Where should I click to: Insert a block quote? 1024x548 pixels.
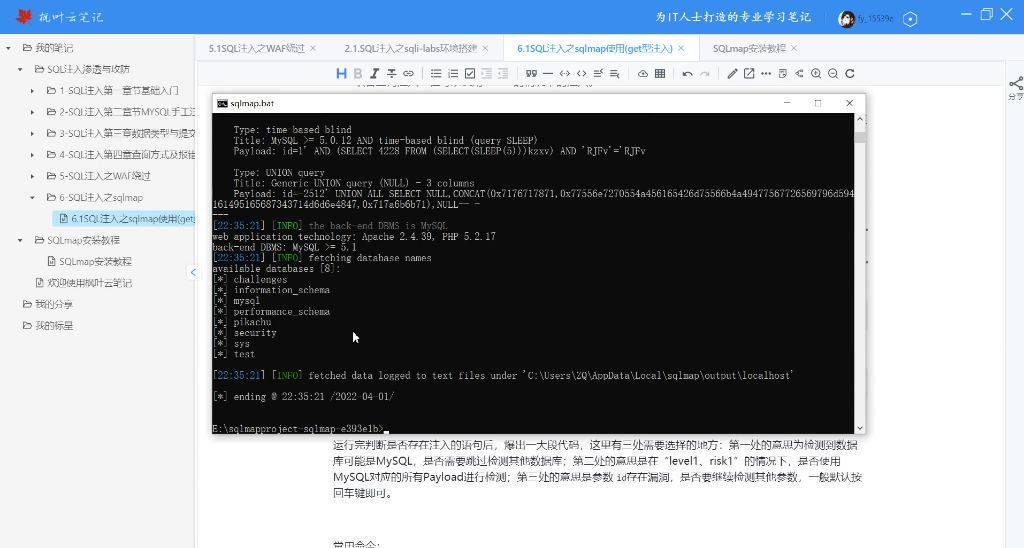[x=531, y=74]
